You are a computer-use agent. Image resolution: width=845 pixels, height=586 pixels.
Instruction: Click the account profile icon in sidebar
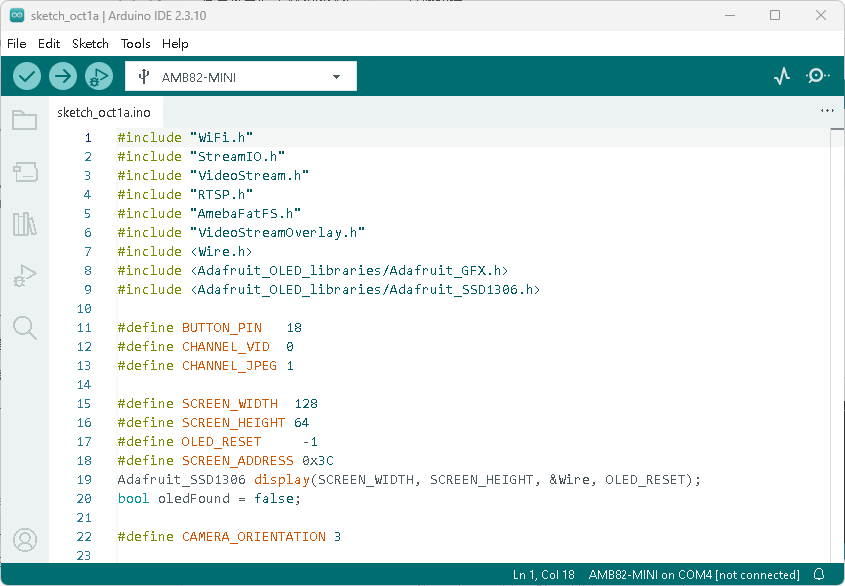click(25, 540)
